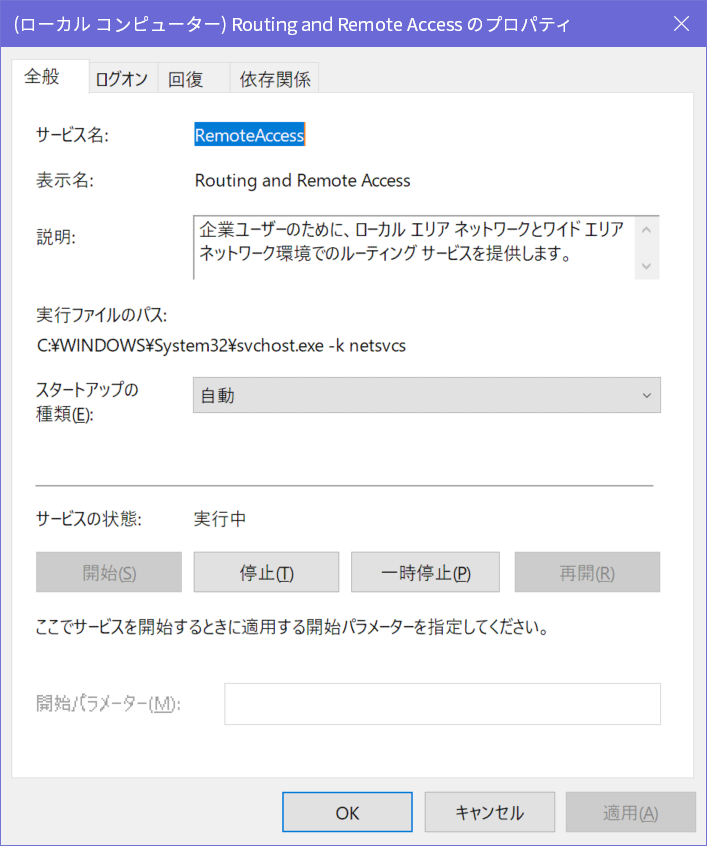Image resolution: width=707 pixels, height=846 pixels.
Task: Click the 開始パラメーター input field
Action: coord(442,704)
